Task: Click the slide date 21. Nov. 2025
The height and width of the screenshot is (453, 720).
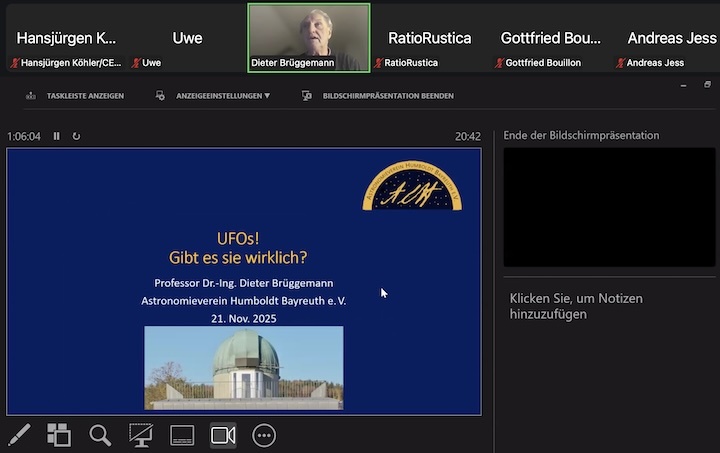Action: [244, 319]
